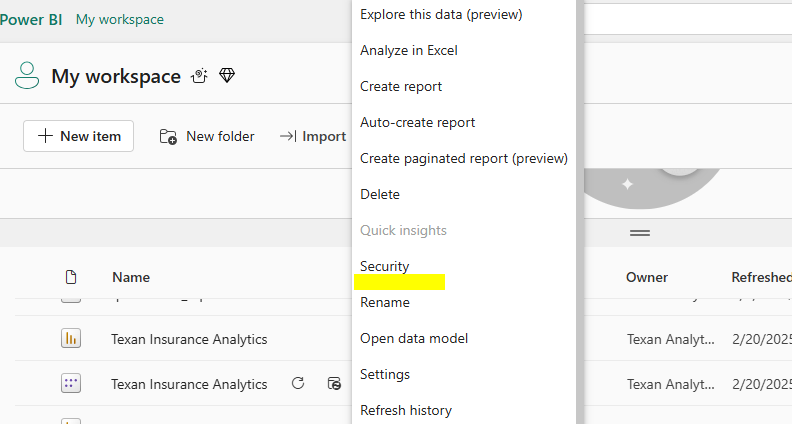This screenshot has width=792, height=424.
Task: Sort the list by the Name column header
Action: coord(131,277)
